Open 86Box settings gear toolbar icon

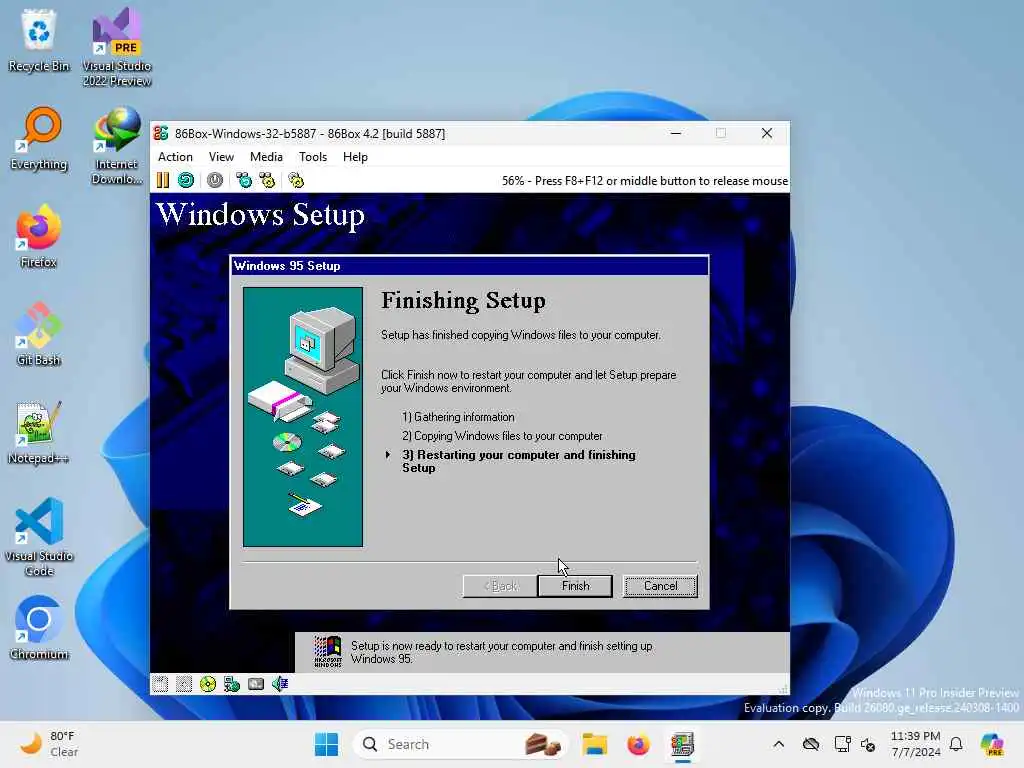click(x=296, y=180)
